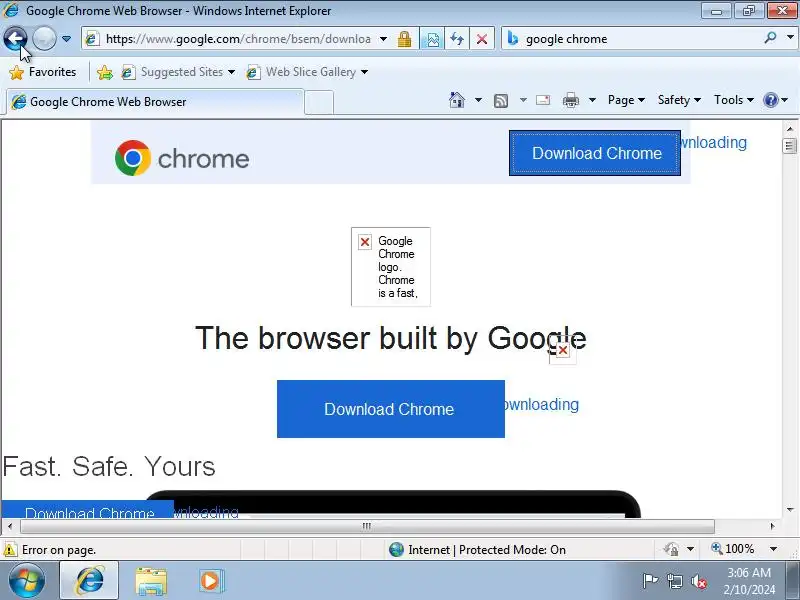Viewport: 800px width, 600px height.
Task: Expand the Home button dropdown arrow
Action: tap(478, 100)
